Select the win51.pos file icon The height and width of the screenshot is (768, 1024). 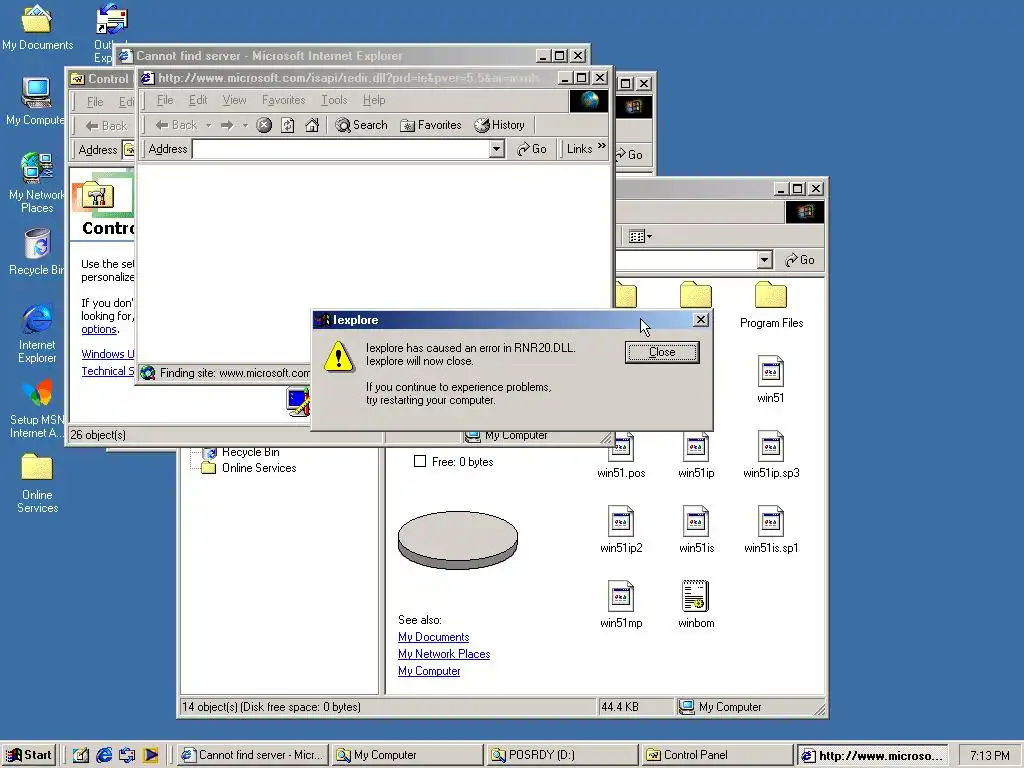621,456
